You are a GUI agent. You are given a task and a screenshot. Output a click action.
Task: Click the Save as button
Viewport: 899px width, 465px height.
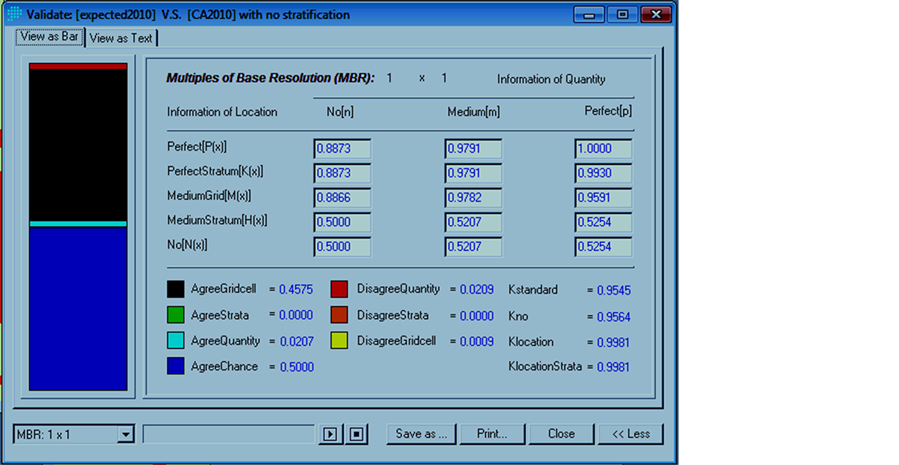point(422,434)
